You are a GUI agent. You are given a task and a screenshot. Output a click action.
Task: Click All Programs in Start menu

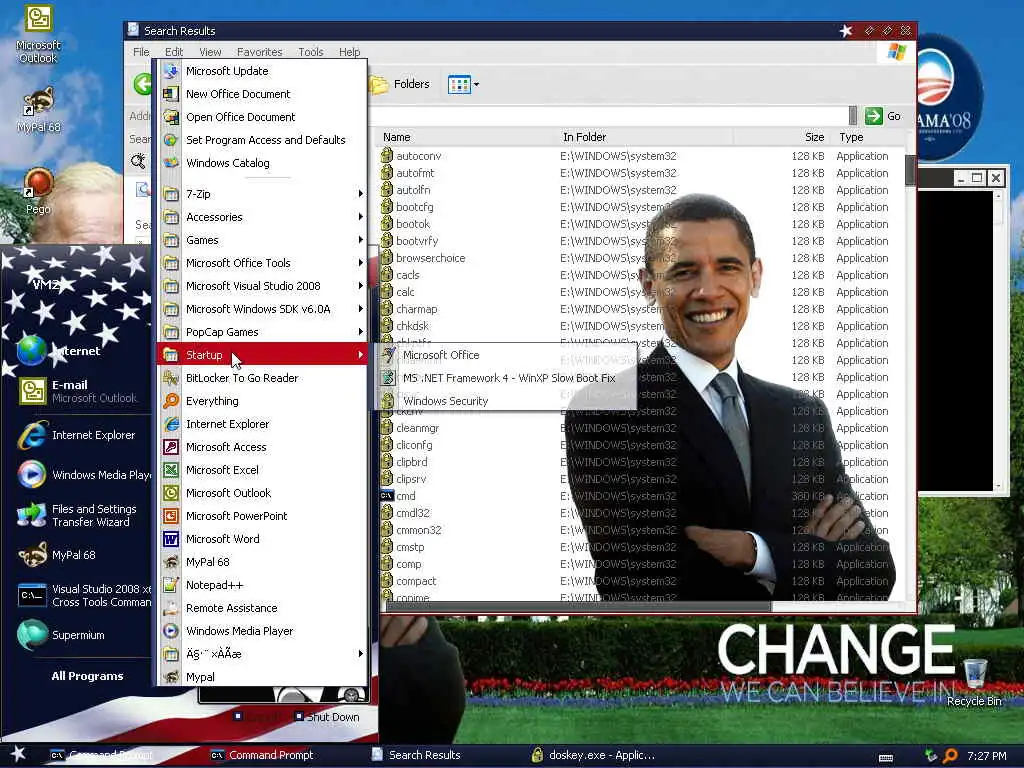(88, 677)
